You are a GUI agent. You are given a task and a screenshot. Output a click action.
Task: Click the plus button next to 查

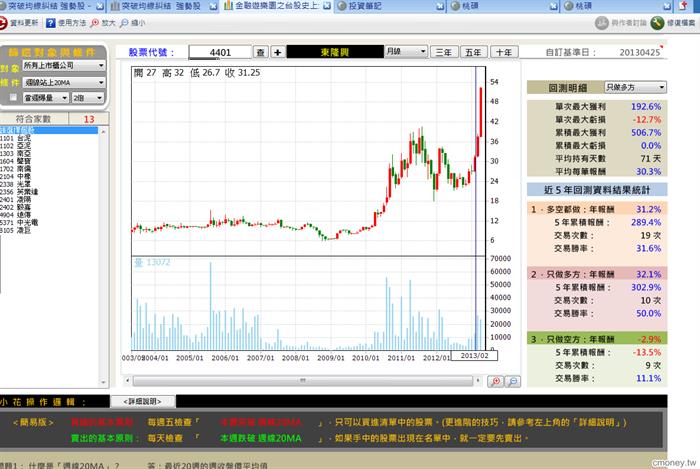277,52
